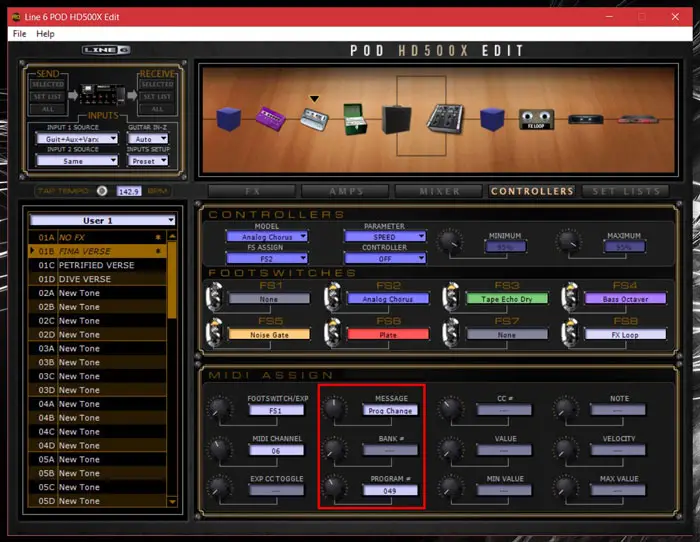Open the Inputs Setup Preset dropdown

point(148,161)
